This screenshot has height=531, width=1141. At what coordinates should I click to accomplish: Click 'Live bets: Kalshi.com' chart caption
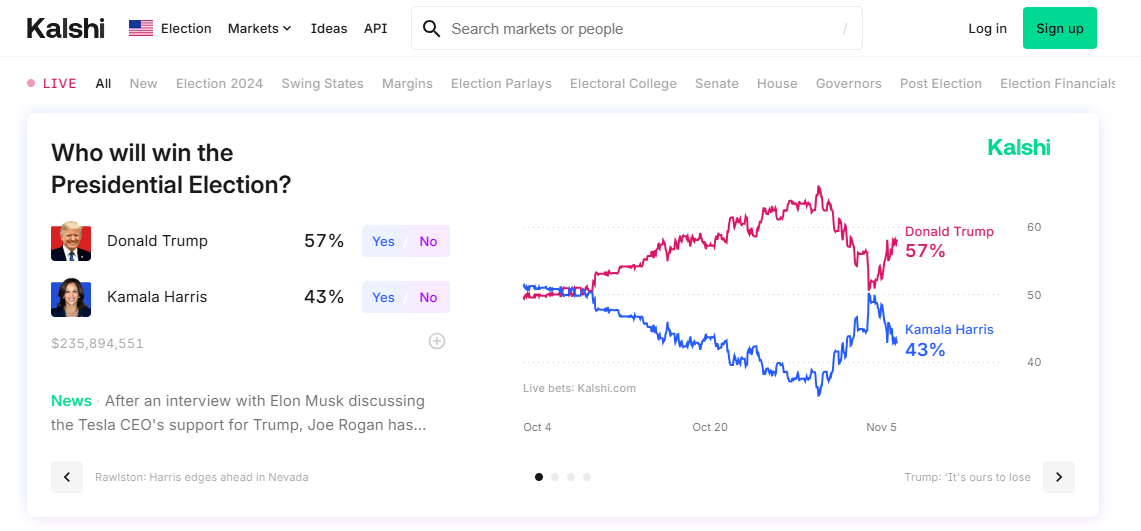(579, 388)
